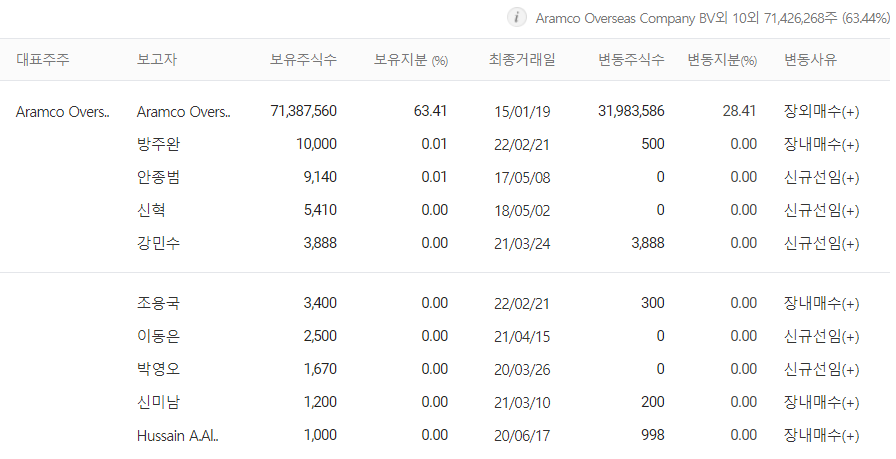
Task: Click the summary text Aramco Overseas Company BV외 10외
Action: tap(647, 18)
